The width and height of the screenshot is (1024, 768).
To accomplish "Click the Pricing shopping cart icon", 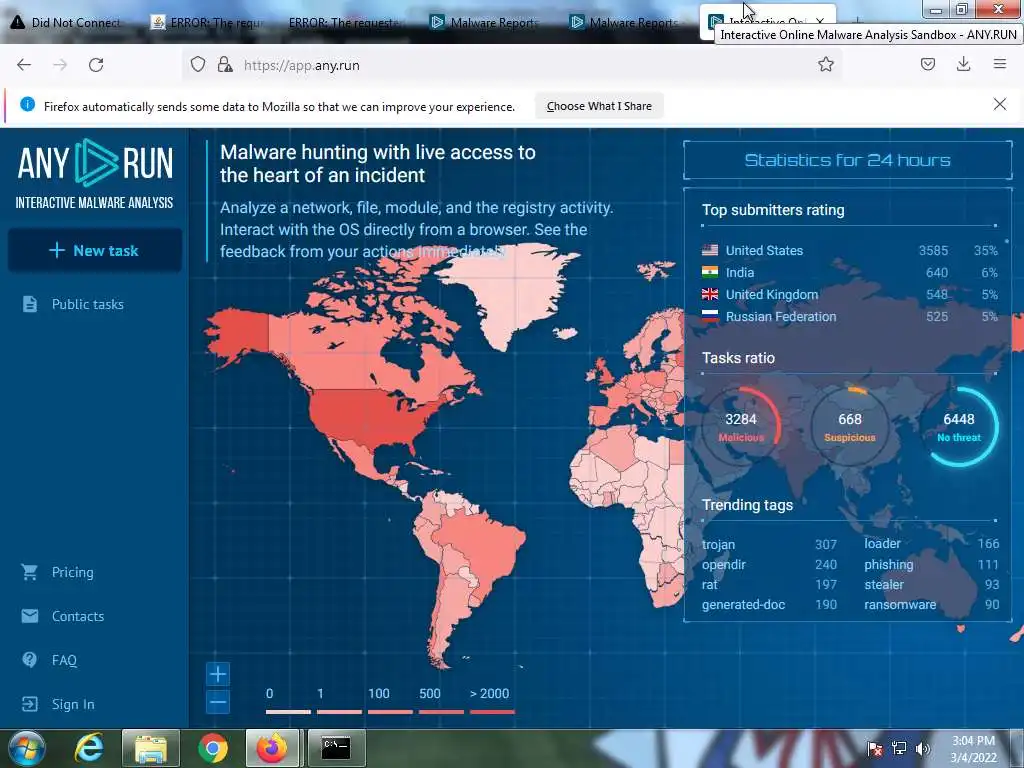I will 29,572.
